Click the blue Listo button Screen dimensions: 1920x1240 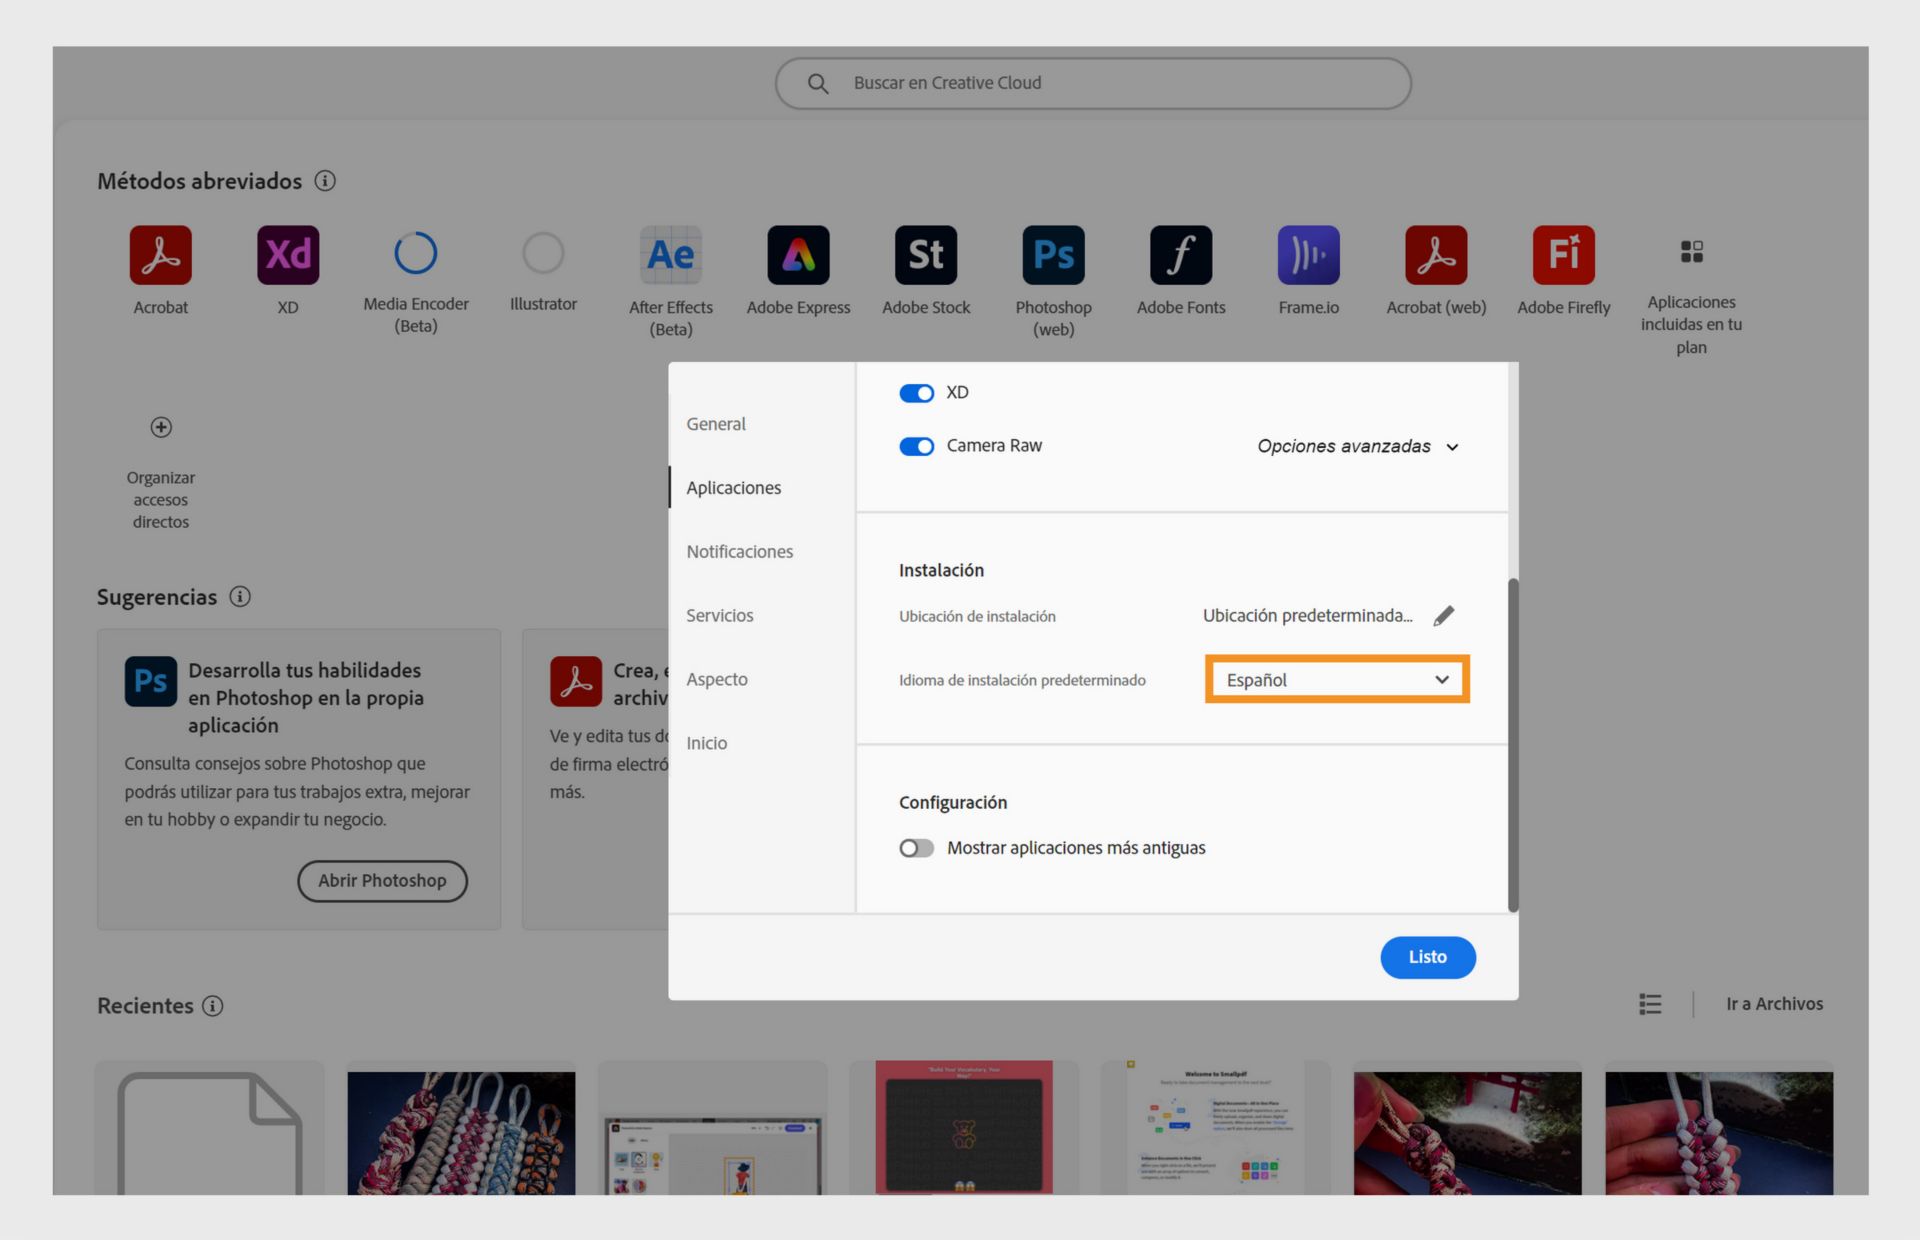1427,957
